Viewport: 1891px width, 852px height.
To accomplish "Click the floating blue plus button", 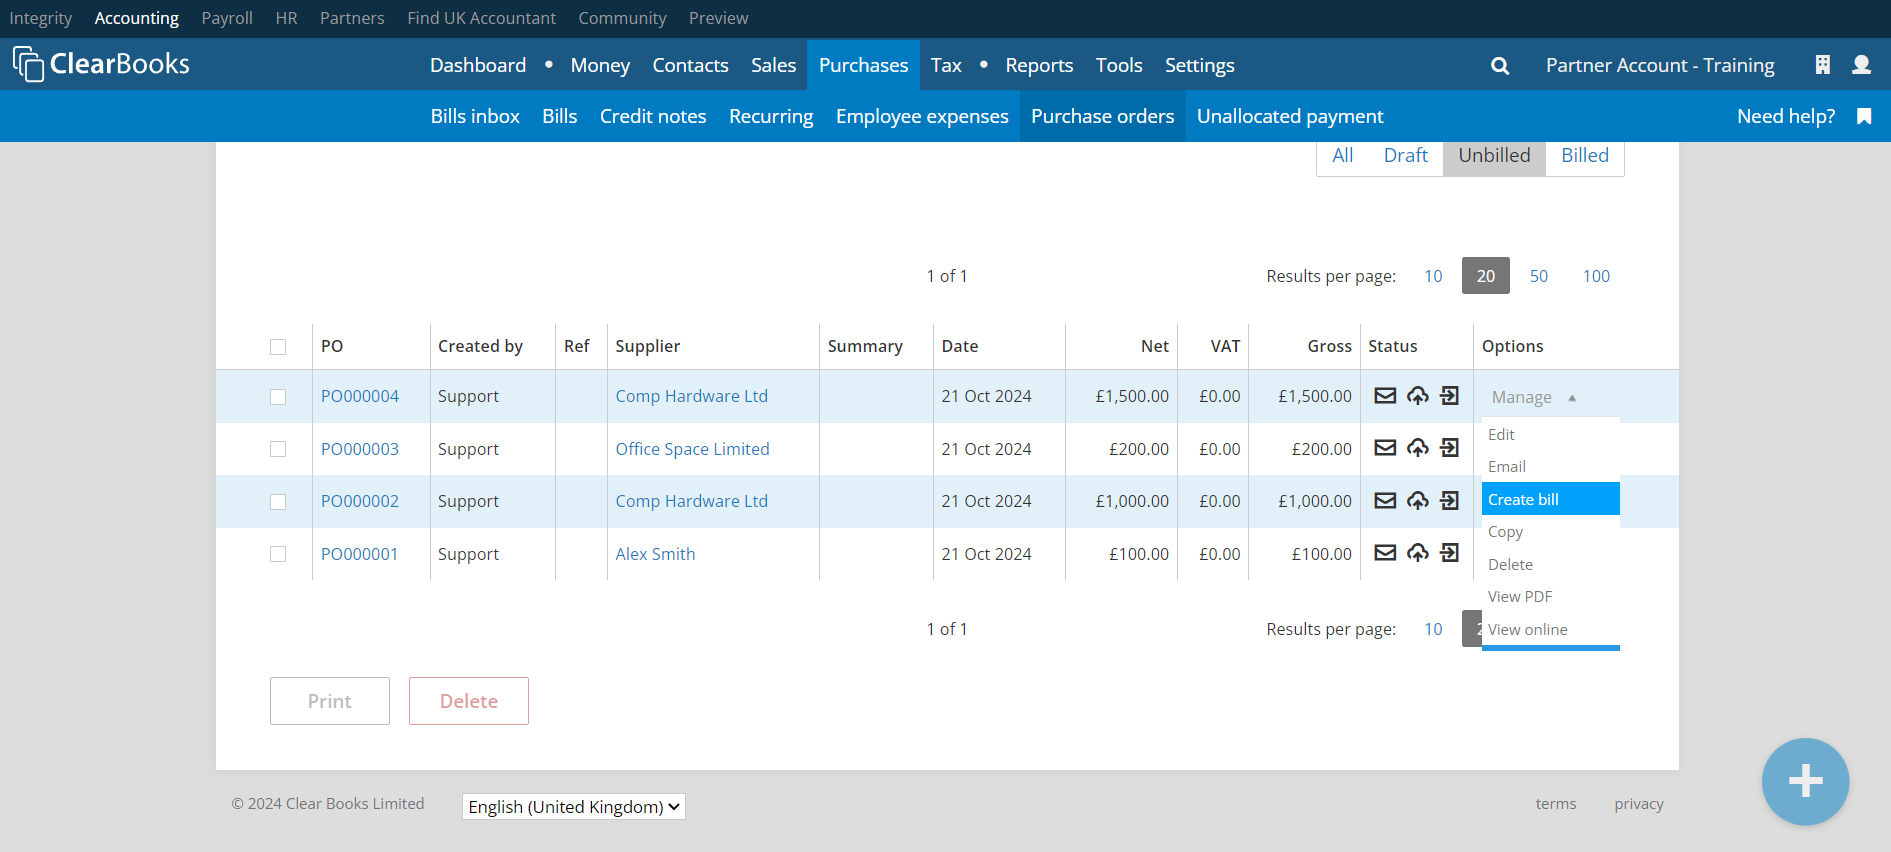I will [x=1805, y=781].
